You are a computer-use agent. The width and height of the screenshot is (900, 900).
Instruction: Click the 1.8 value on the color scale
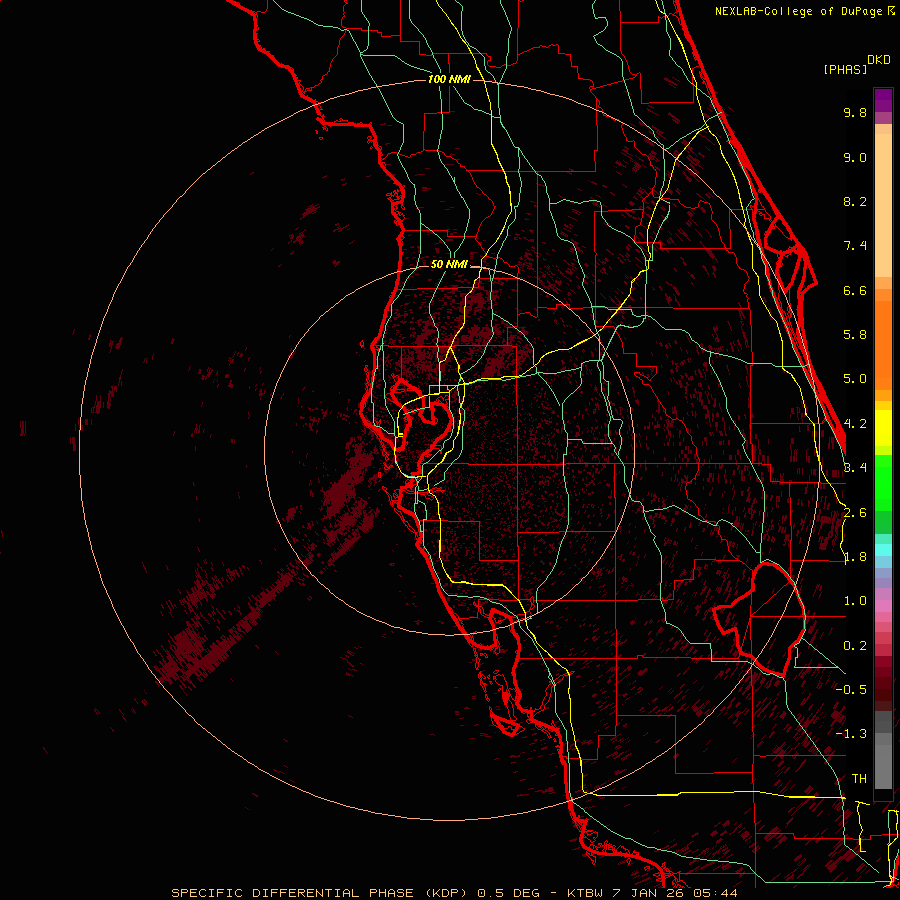click(855, 557)
